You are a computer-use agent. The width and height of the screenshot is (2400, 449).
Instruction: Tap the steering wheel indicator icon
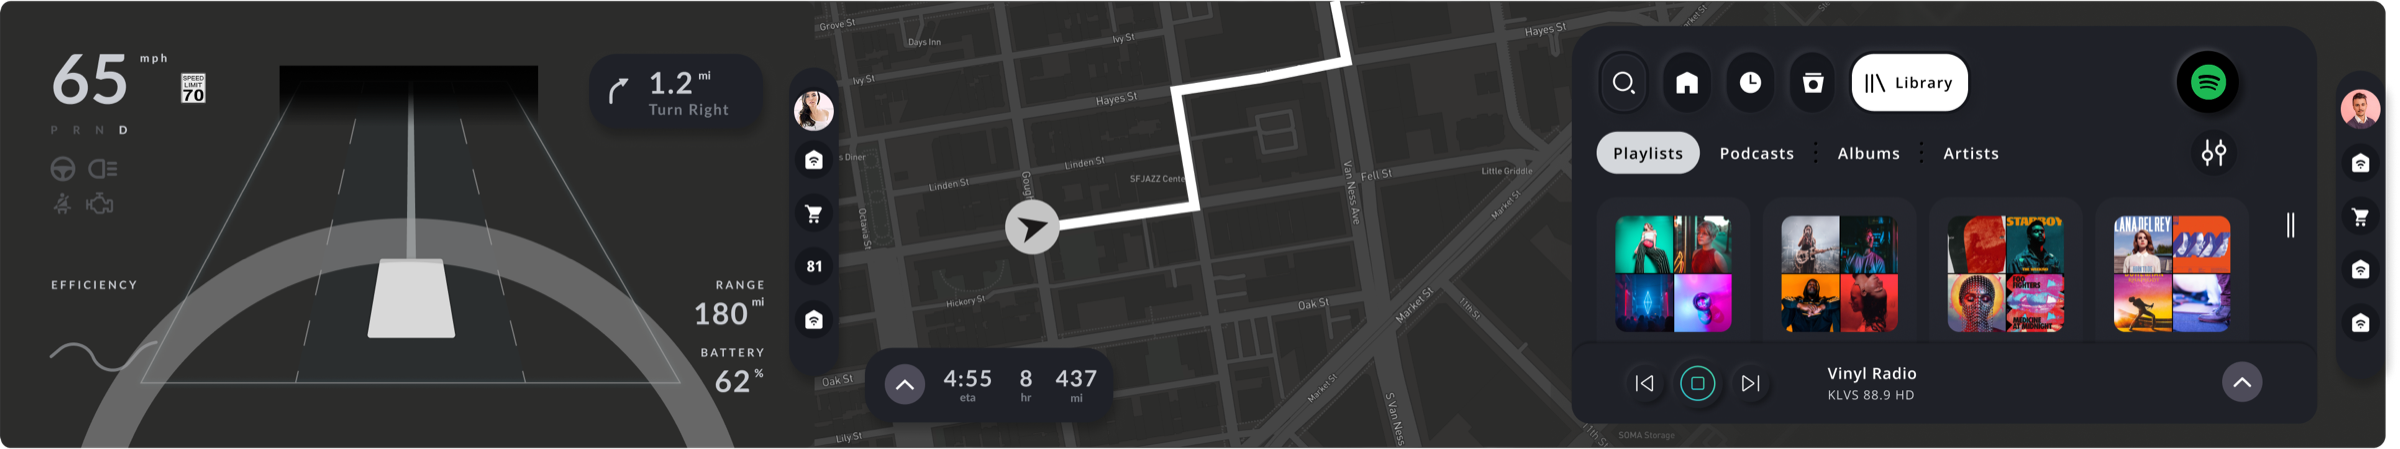(63, 169)
